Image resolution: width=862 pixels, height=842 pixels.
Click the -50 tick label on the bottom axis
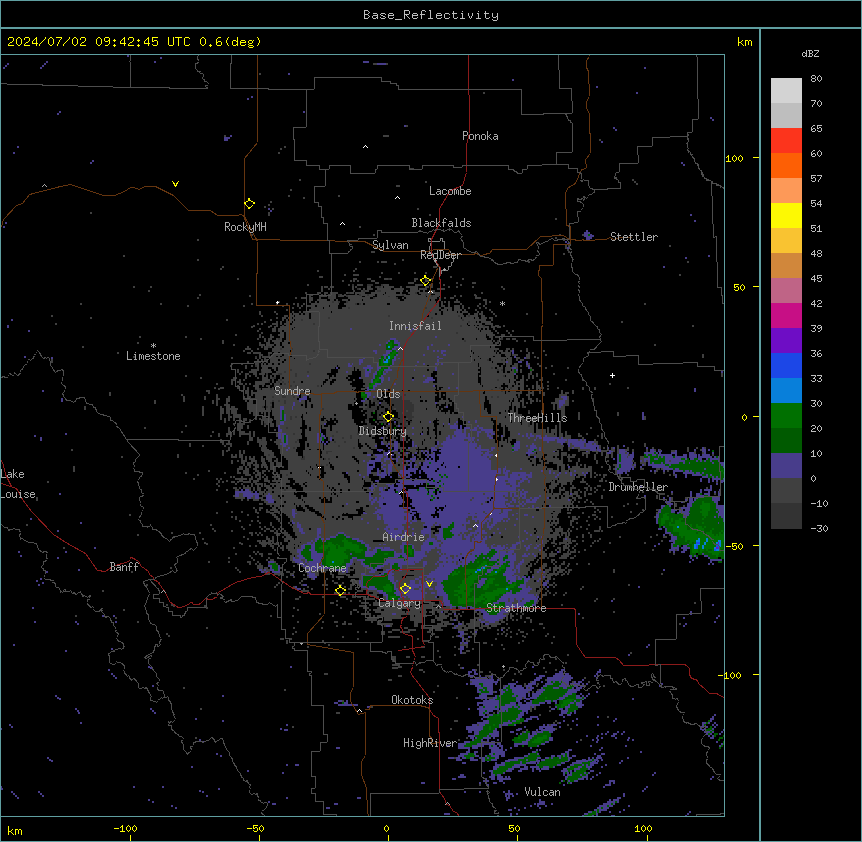255,828
